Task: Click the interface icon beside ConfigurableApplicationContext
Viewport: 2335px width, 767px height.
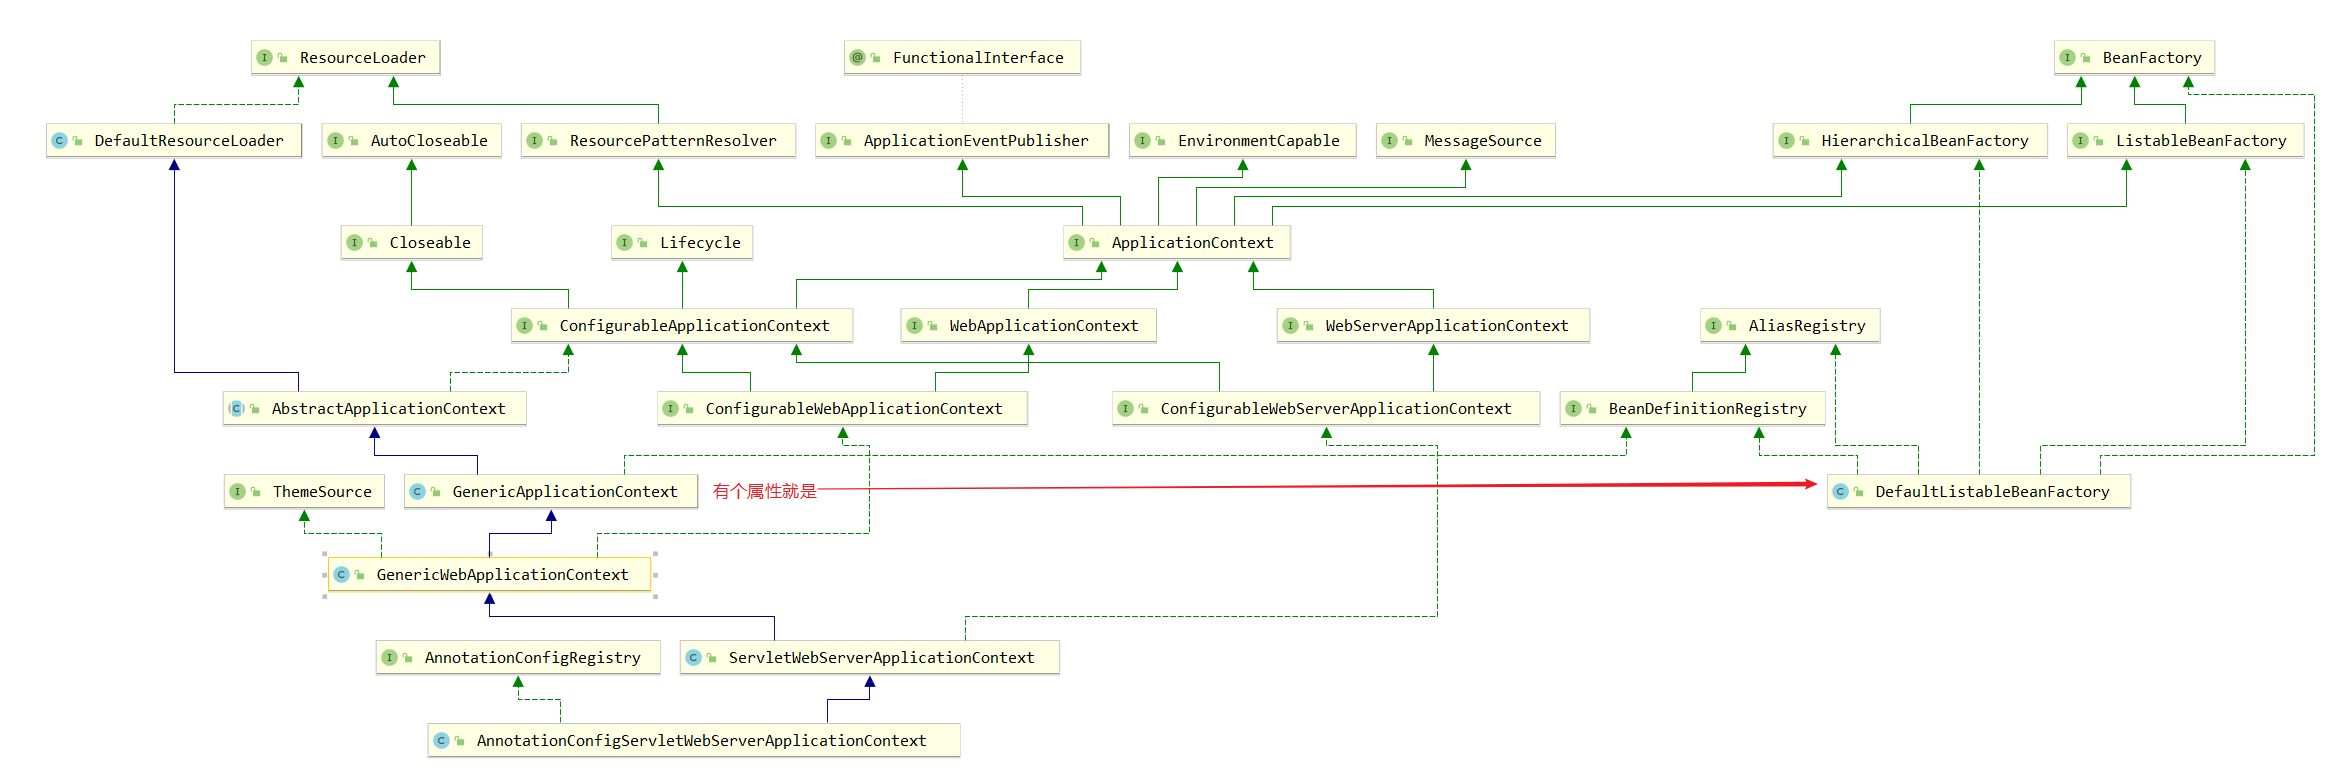Action: [x=524, y=326]
